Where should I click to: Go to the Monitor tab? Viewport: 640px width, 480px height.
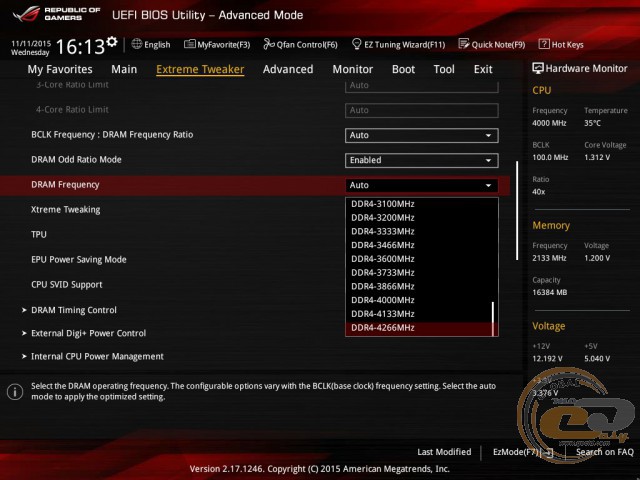pyautogui.click(x=353, y=69)
